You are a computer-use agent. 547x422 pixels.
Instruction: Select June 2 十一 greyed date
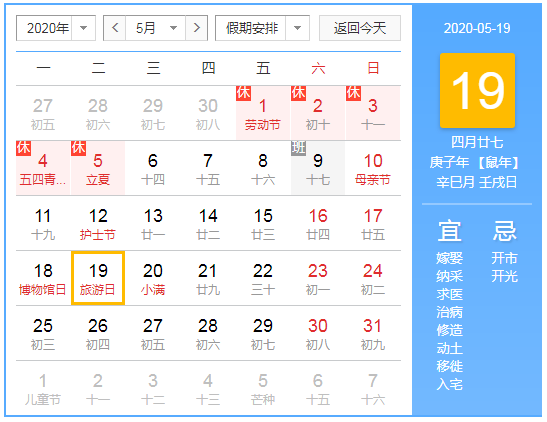point(98,388)
